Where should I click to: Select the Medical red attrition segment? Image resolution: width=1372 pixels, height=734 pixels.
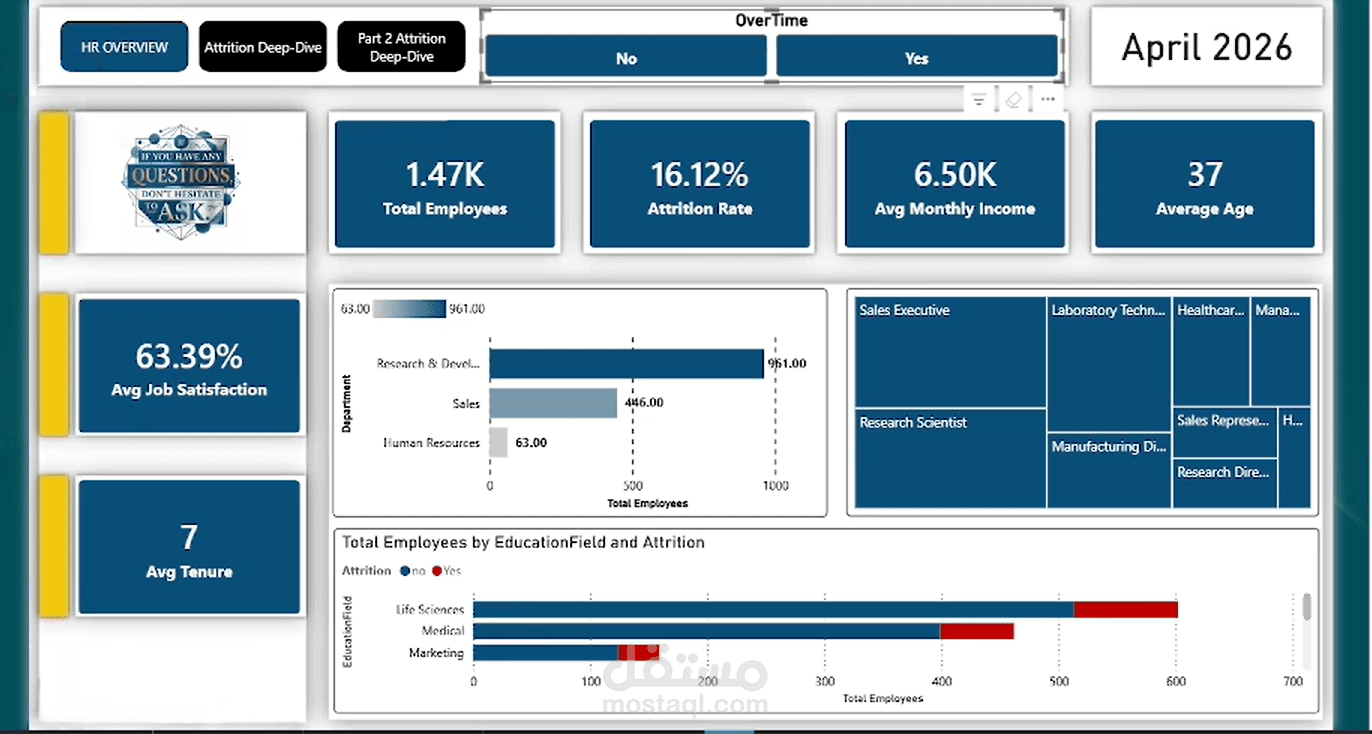coord(977,631)
